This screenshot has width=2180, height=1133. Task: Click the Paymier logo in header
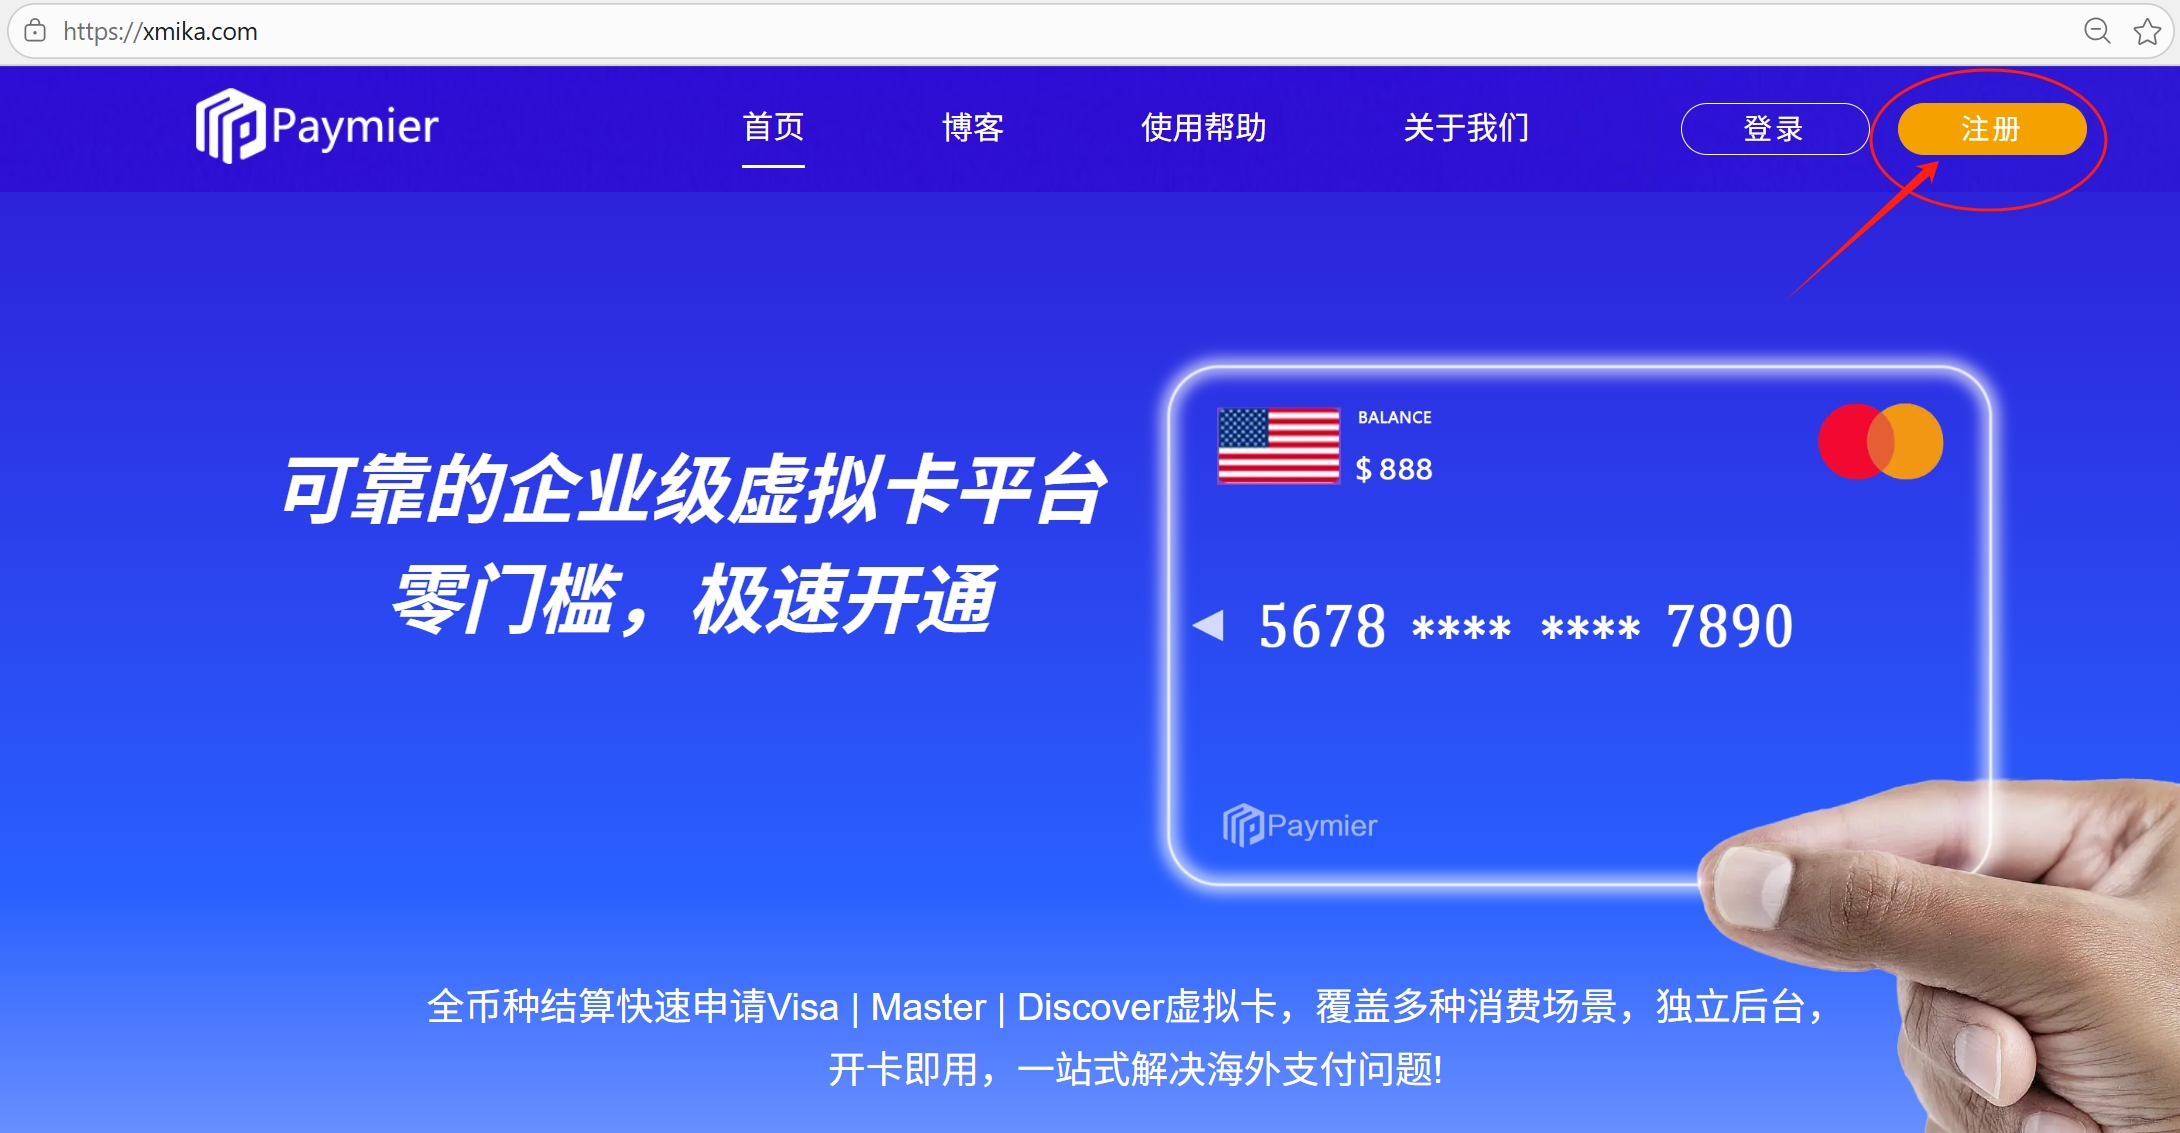tap(316, 127)
